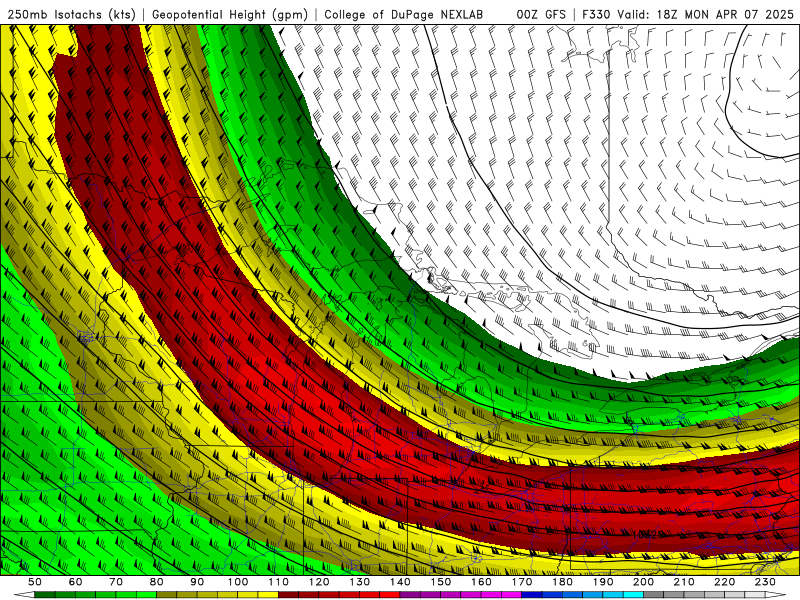Click the '00Z GFS' model run text

(x=541, y=14)
